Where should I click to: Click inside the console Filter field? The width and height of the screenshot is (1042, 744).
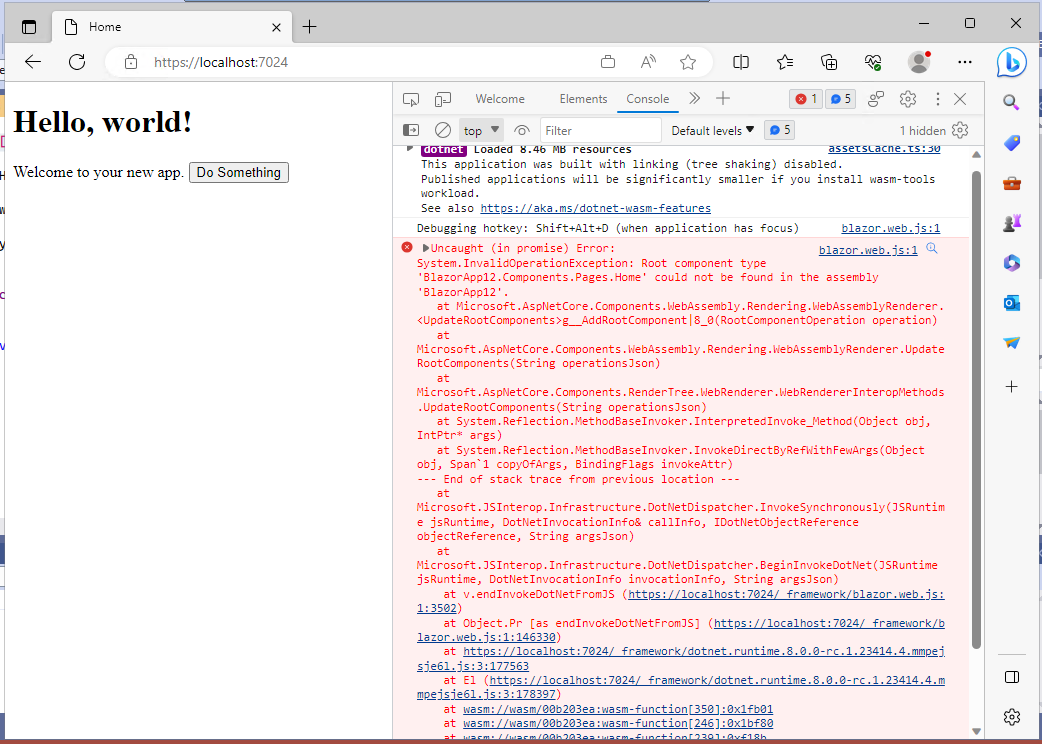(600, 129)
